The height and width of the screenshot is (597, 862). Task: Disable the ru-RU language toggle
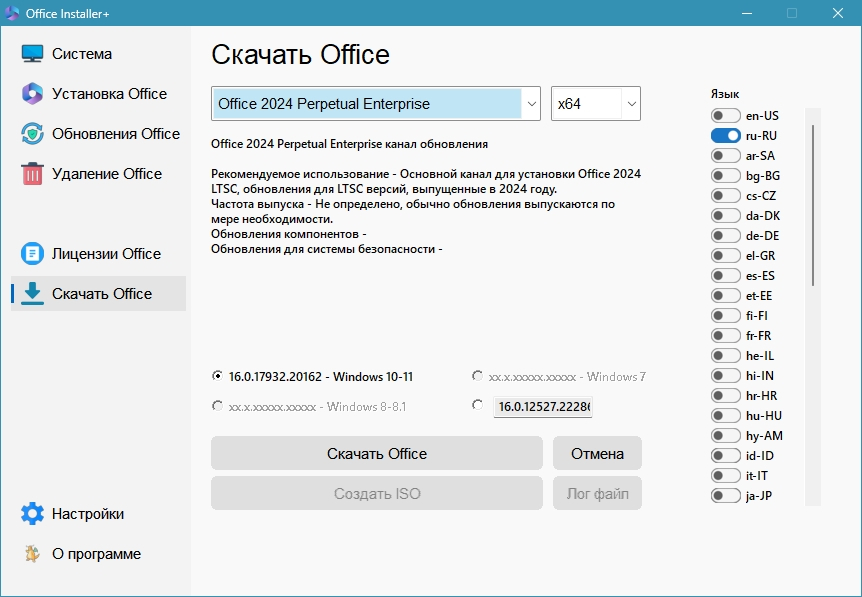[725, 136]
